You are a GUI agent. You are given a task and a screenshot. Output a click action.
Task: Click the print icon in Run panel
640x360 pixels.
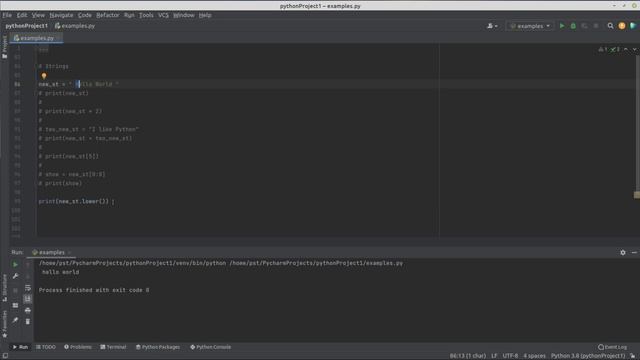[28, 310]
